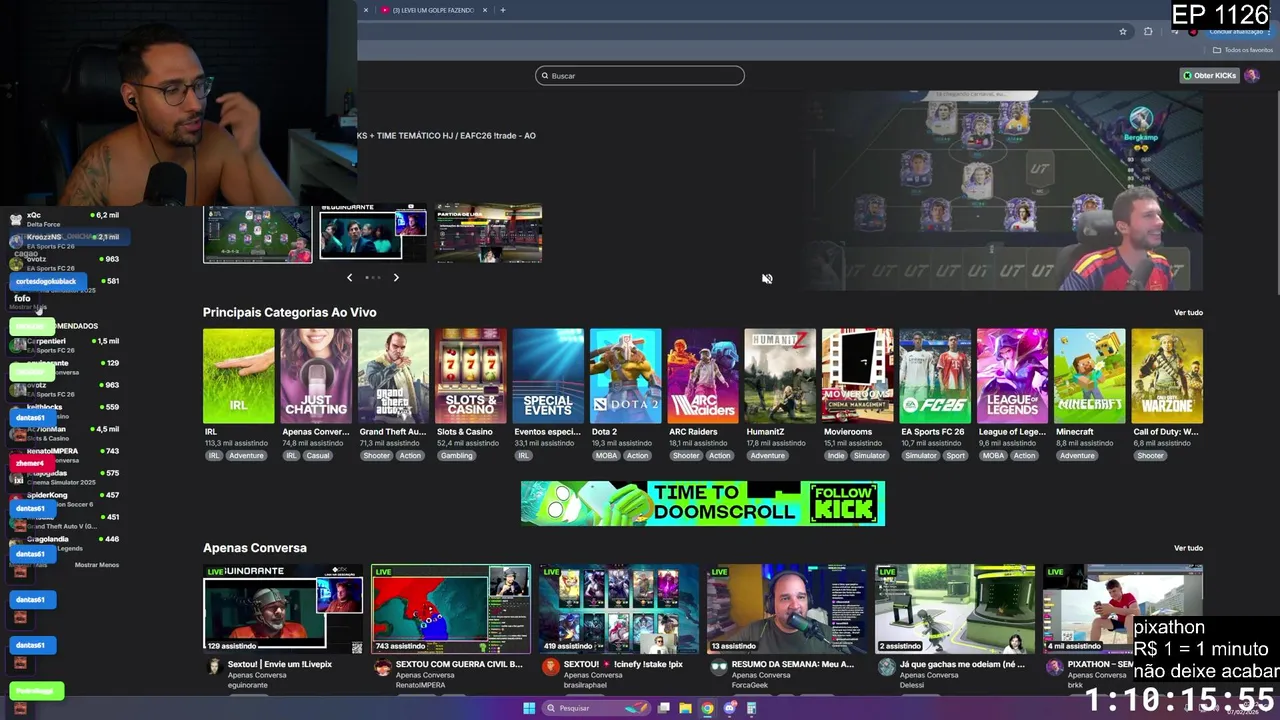Image resolution: width=1280 pixels, height=720 pixels.
Task: Open the user profile avatar on Kick
Action: pos(1252,75)
